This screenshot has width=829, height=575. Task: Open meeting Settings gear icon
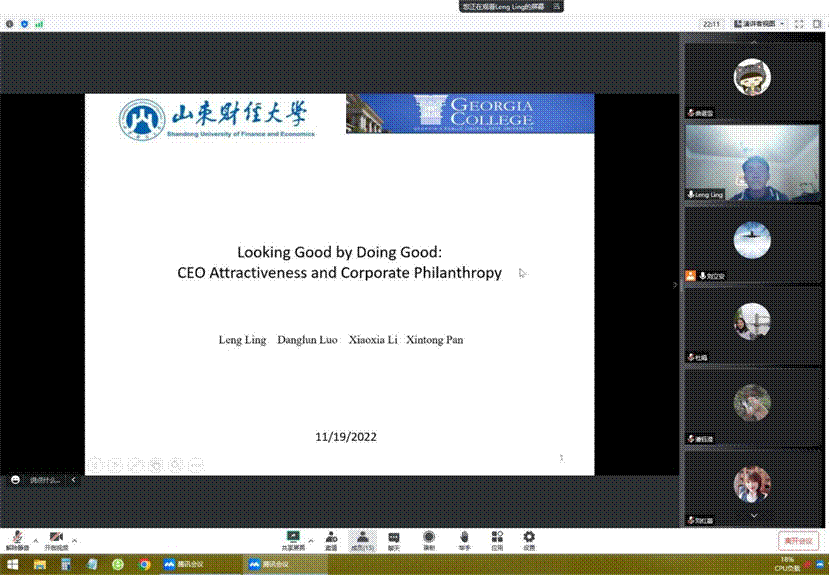click(529, 538)
